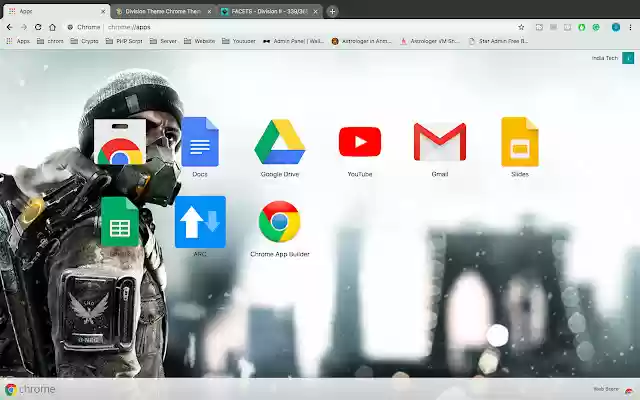Go forward in browser history

click(24, 27)
